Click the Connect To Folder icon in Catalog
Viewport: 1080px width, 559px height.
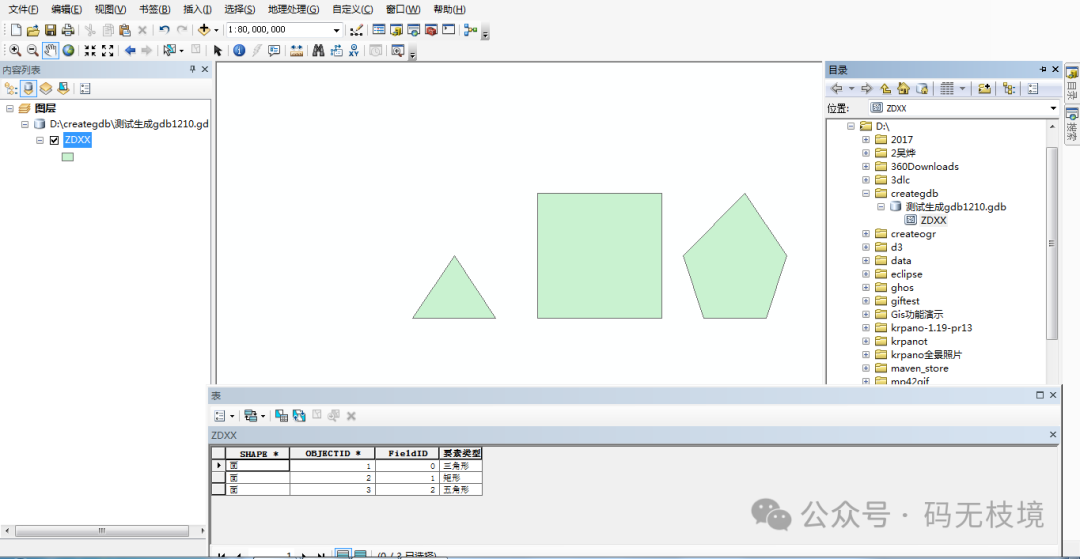pos(984,88)
